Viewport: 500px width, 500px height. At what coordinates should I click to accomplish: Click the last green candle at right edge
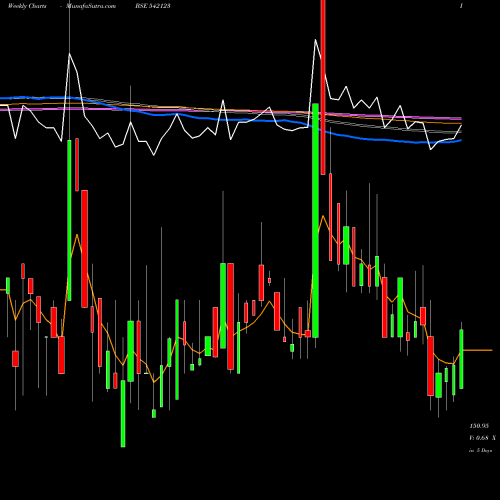click(x=461, y=359)
